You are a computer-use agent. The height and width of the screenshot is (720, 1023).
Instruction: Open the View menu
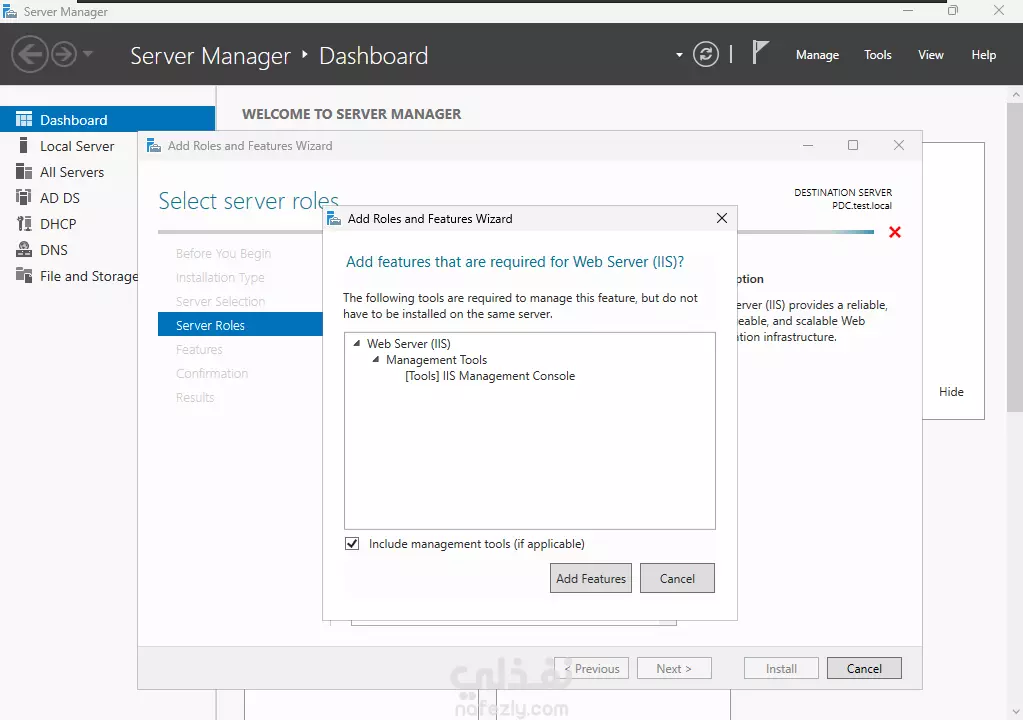click(x=930, y=55)
